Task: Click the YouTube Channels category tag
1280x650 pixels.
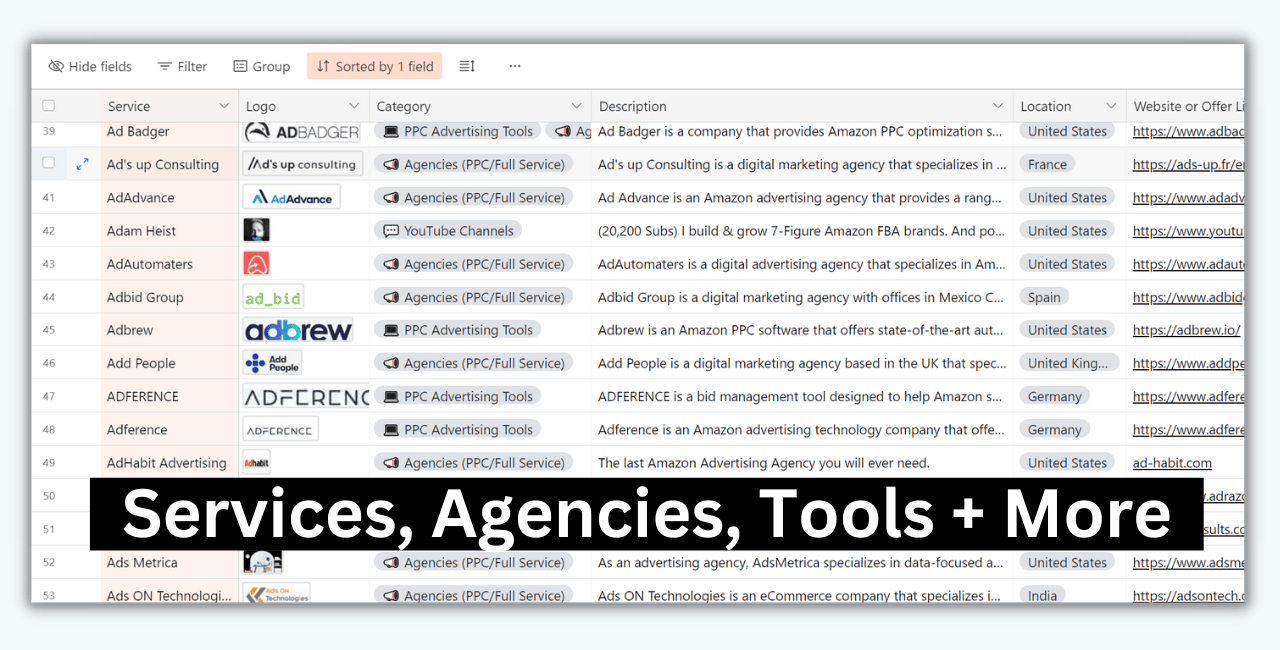Action: click(x=448, y=230)
